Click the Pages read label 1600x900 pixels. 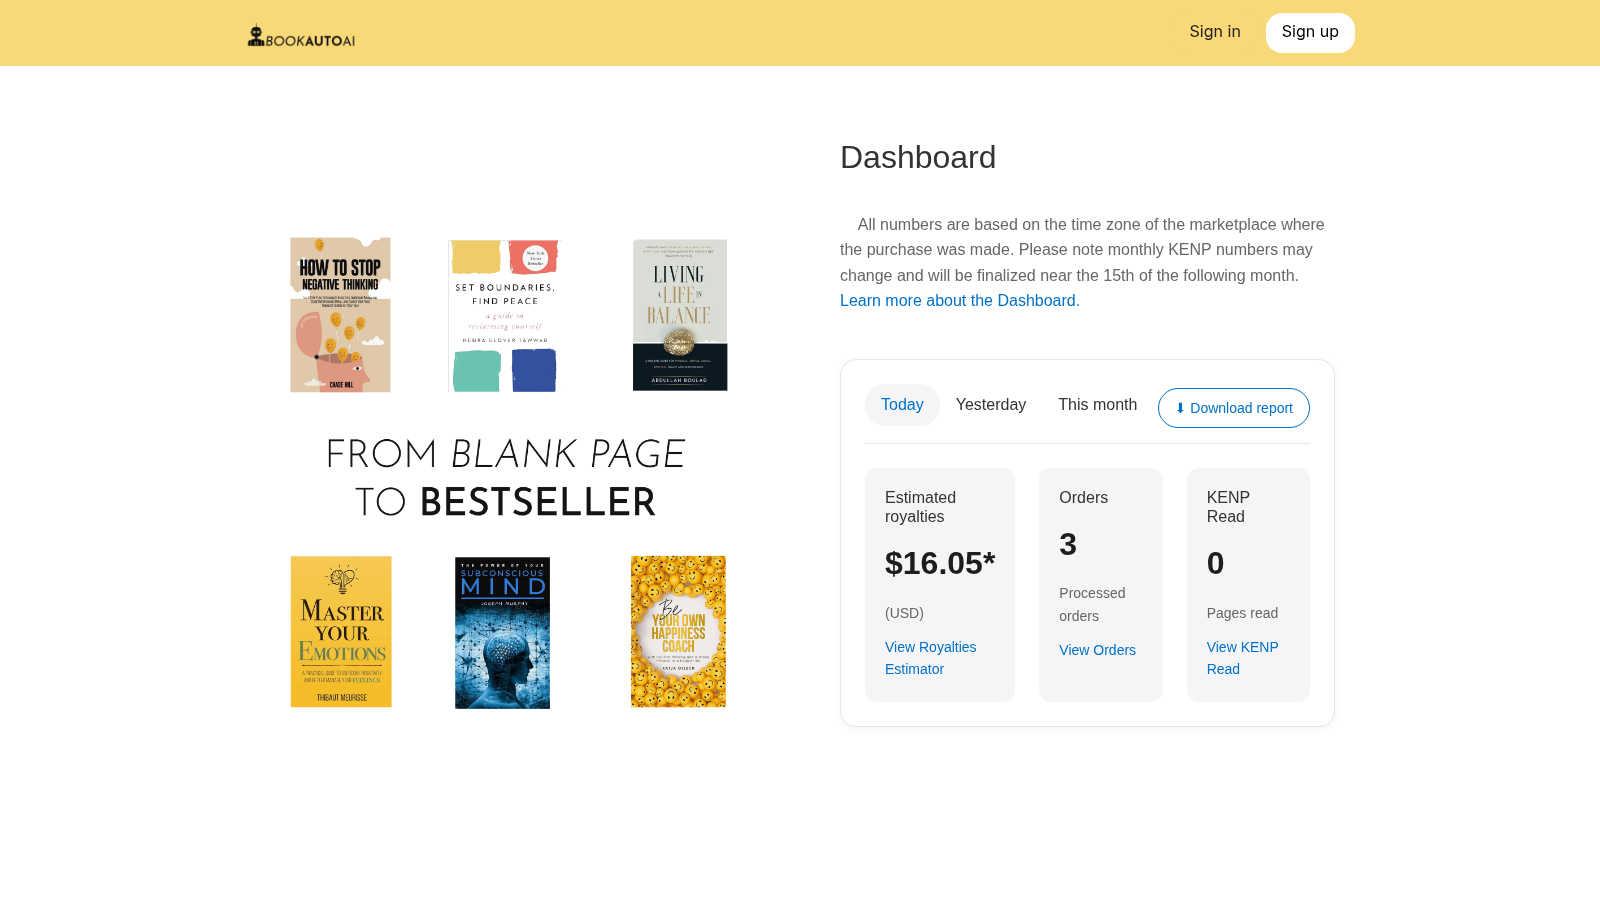[1242, 614]
